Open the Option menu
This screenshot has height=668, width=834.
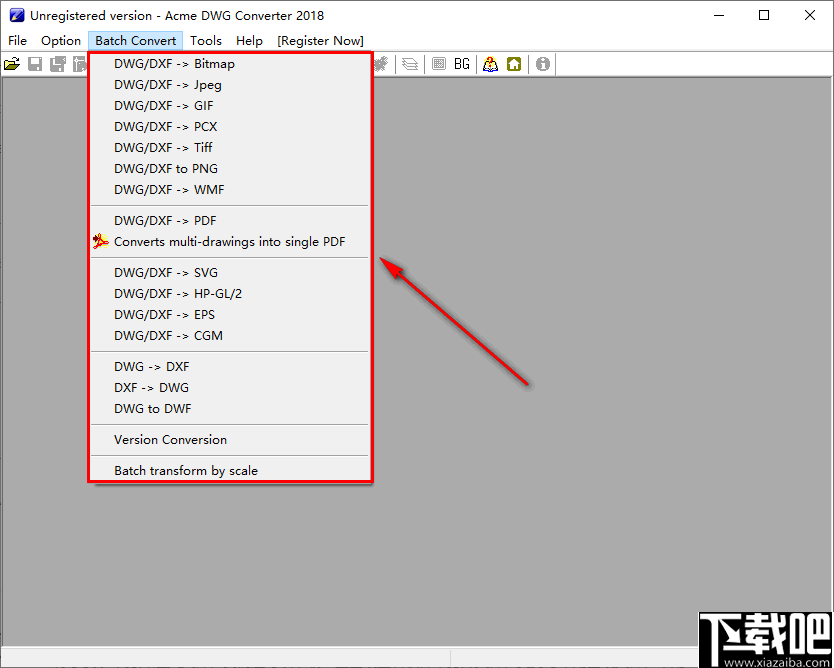coord(60,40)
